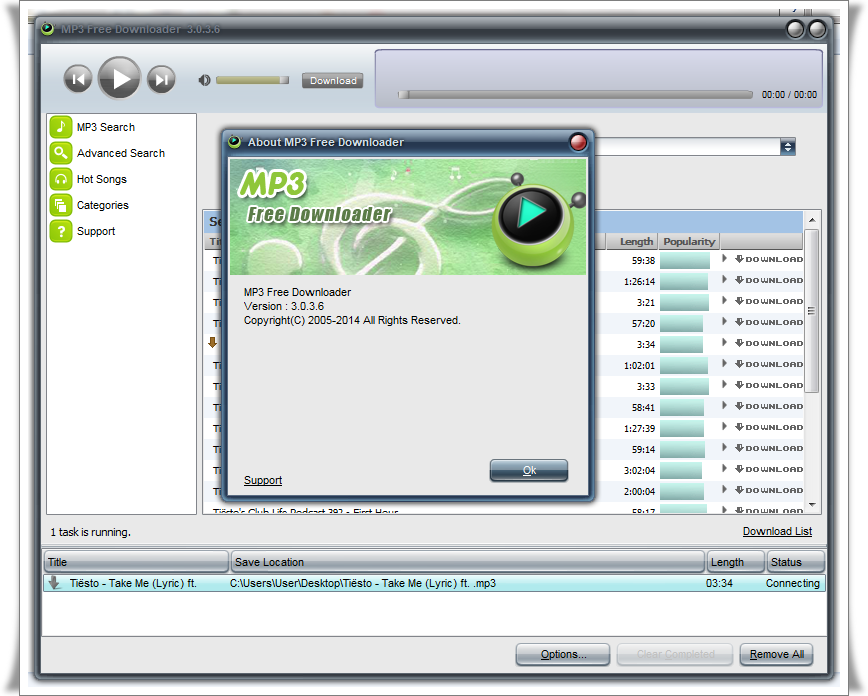Download the 2:00:04 length track
This screenshot has width=868, height=696.
tap(769, 491)
